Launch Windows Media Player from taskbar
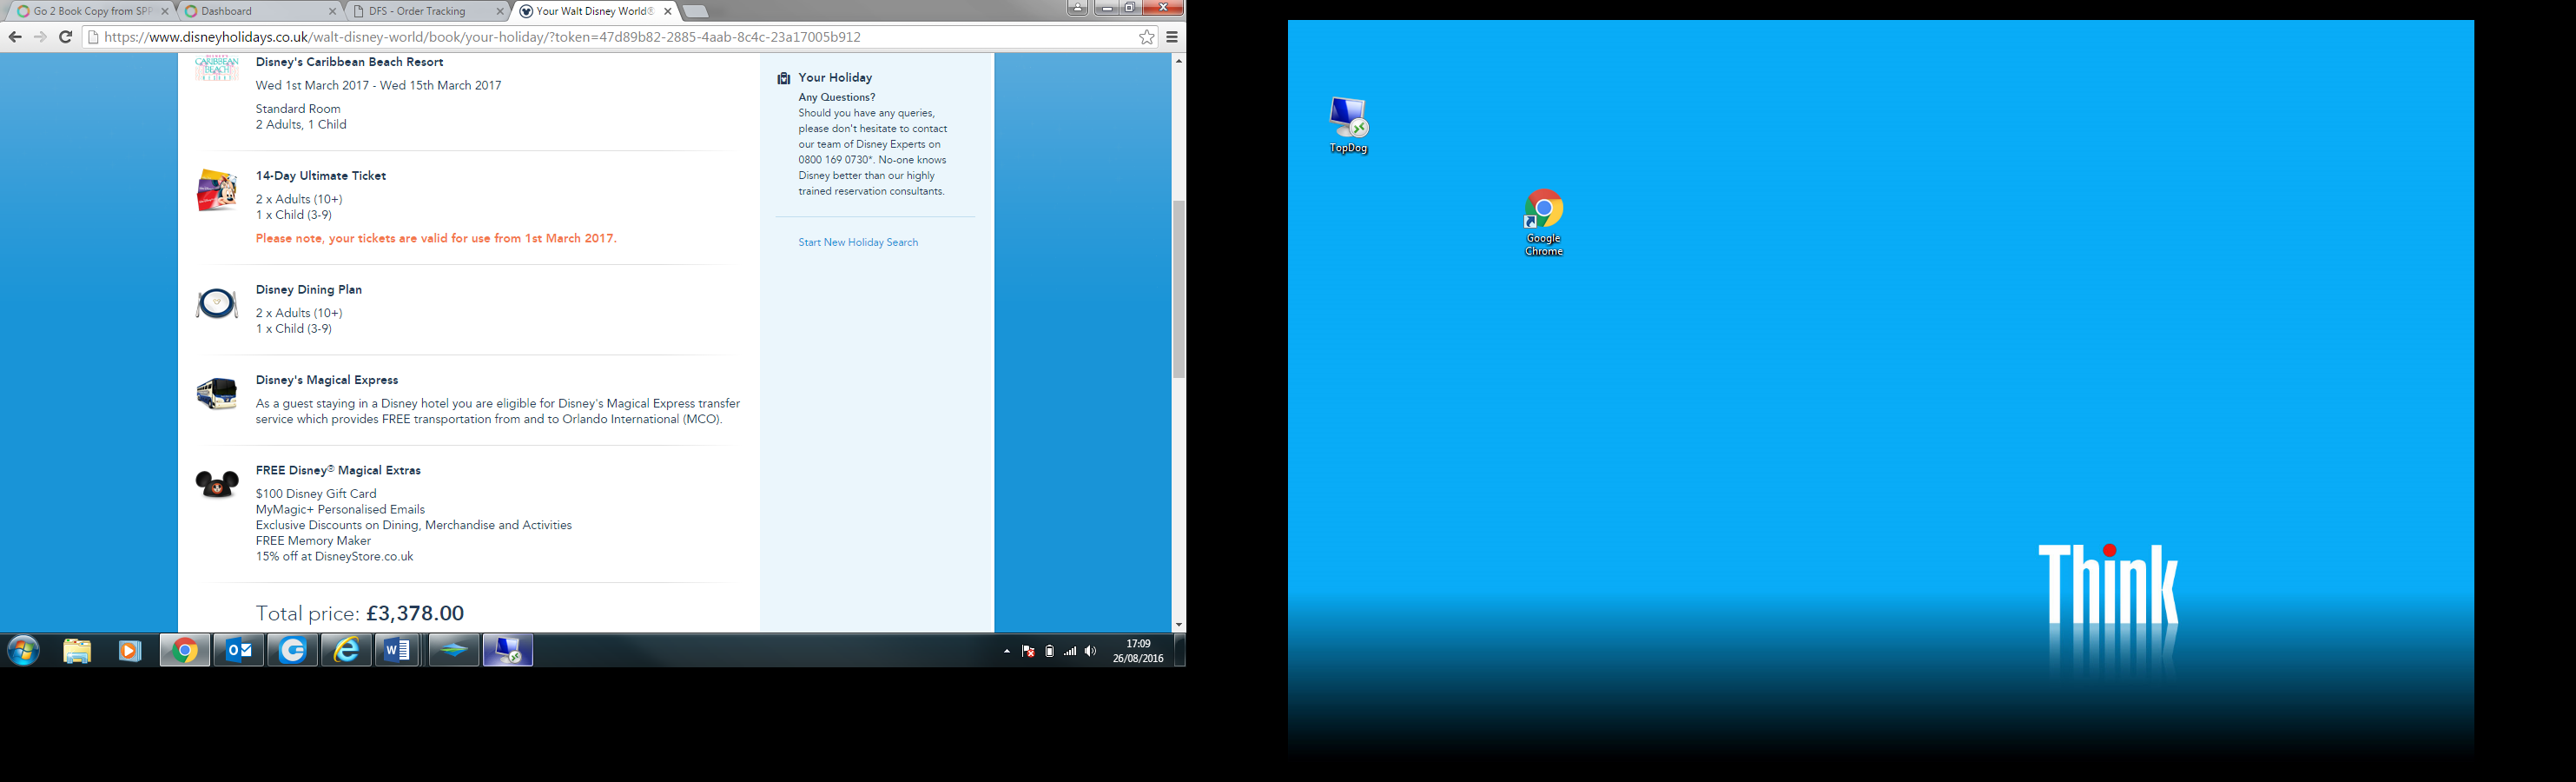This screenshot has height=782, width=2576. [130, 651]
